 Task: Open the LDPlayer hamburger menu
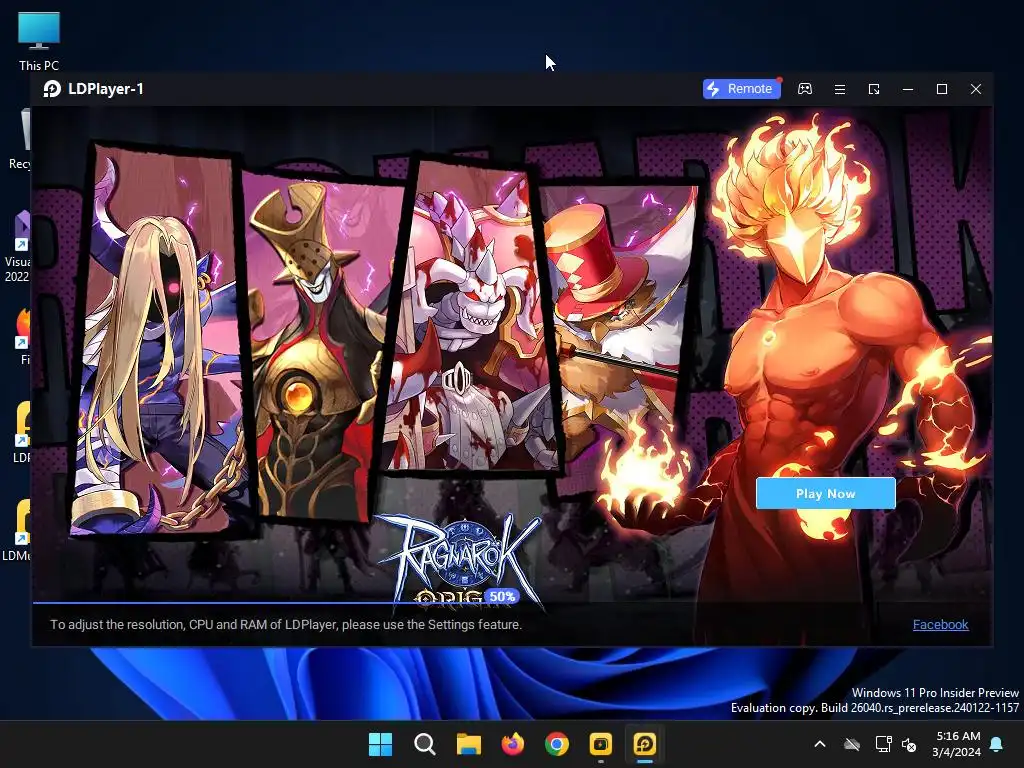[x=840, y=89]
